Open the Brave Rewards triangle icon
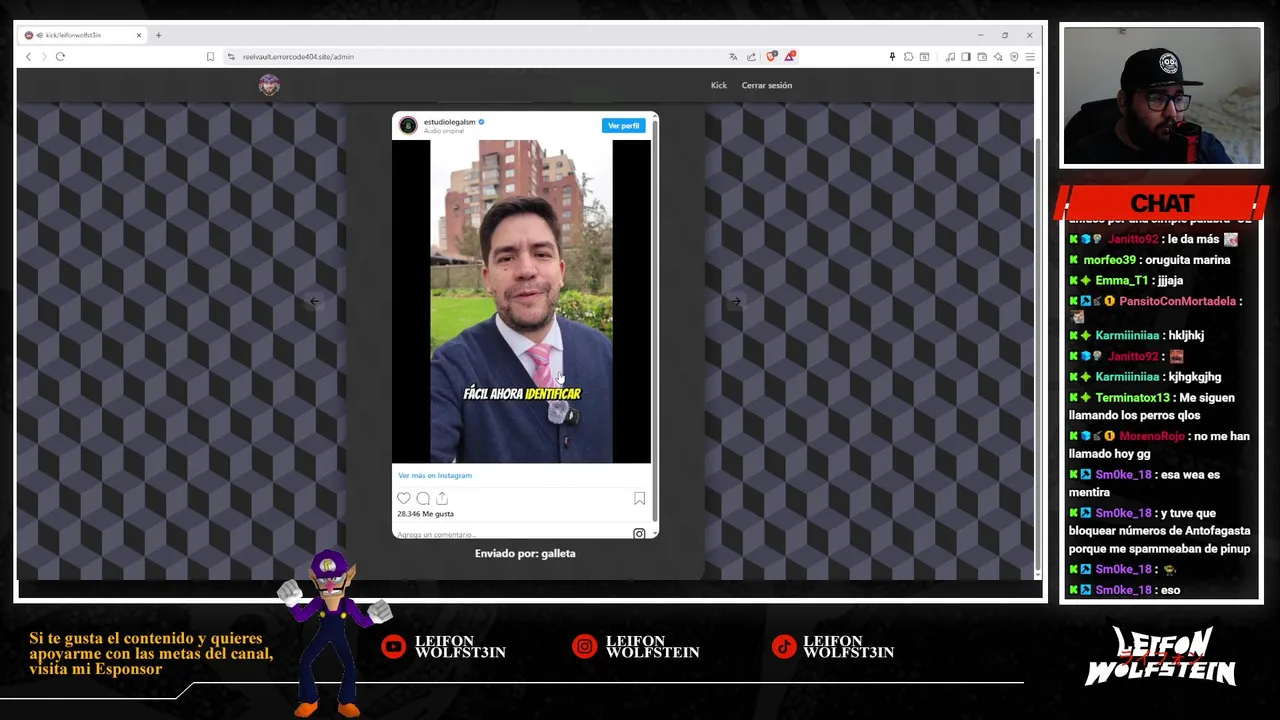 tap(790, 57)
